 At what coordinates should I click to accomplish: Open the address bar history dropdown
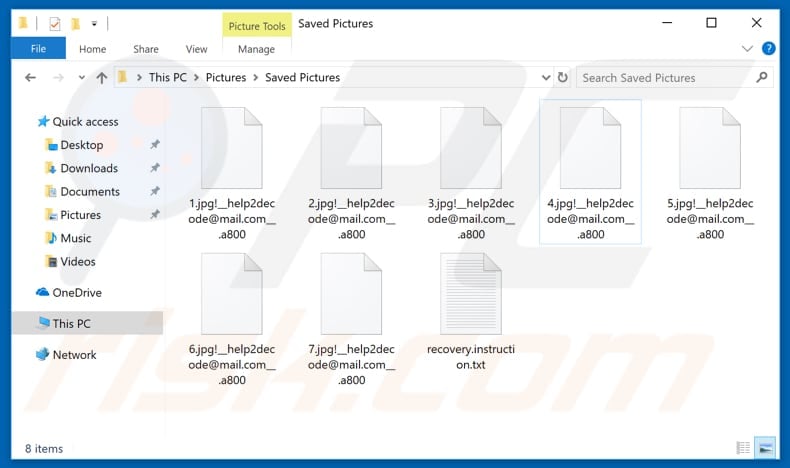tap(546, 78)
